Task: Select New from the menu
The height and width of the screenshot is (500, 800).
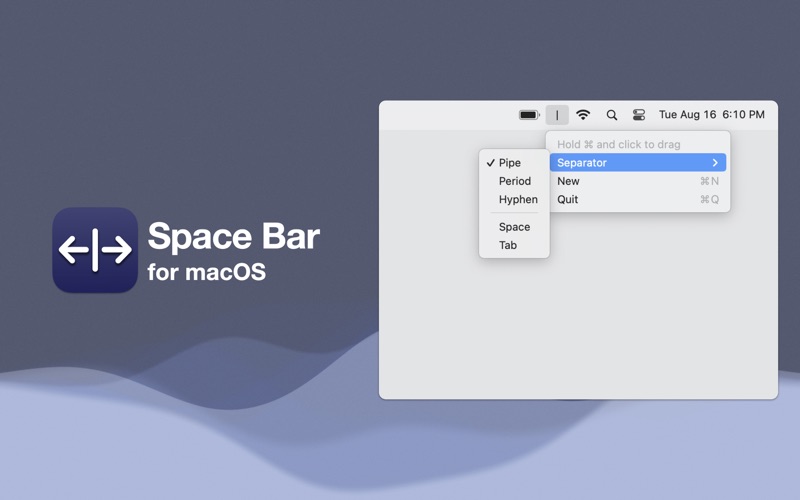Action: [638, 181]
